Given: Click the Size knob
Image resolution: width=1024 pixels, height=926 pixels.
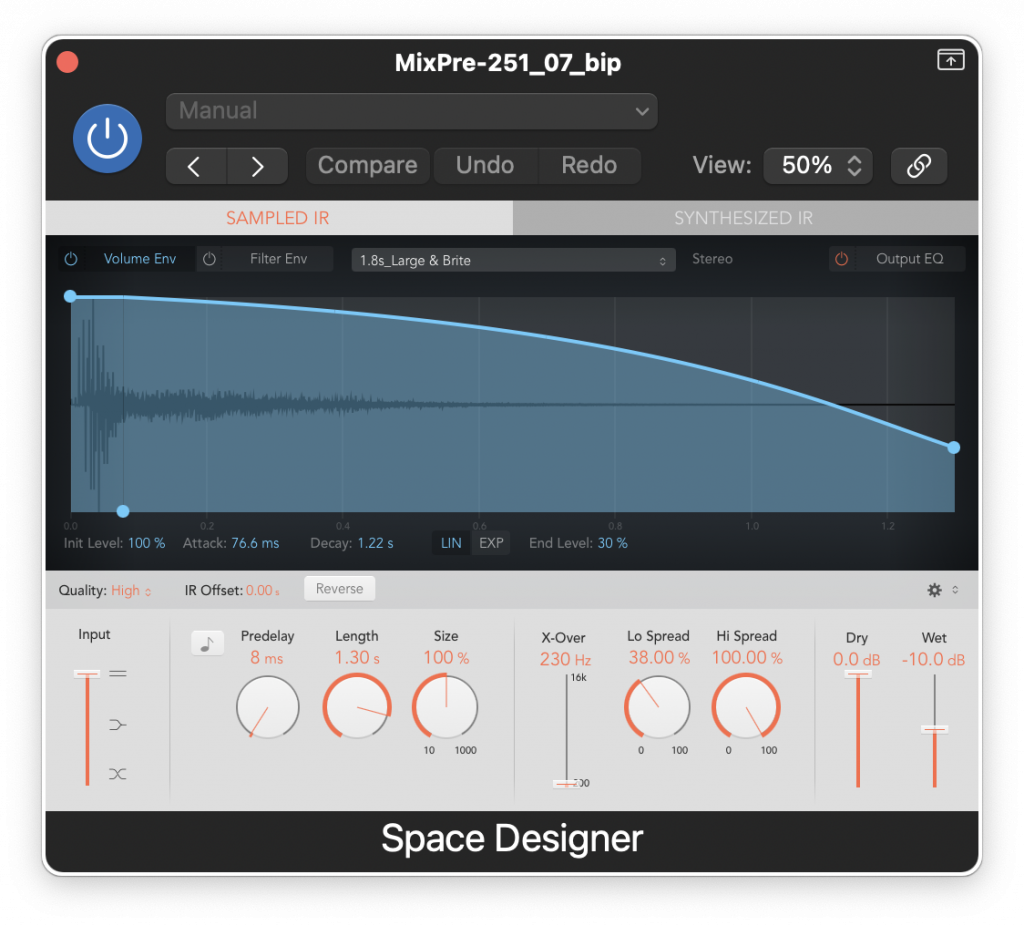Looking at the screenshot, I should click(x=446, y=707).
